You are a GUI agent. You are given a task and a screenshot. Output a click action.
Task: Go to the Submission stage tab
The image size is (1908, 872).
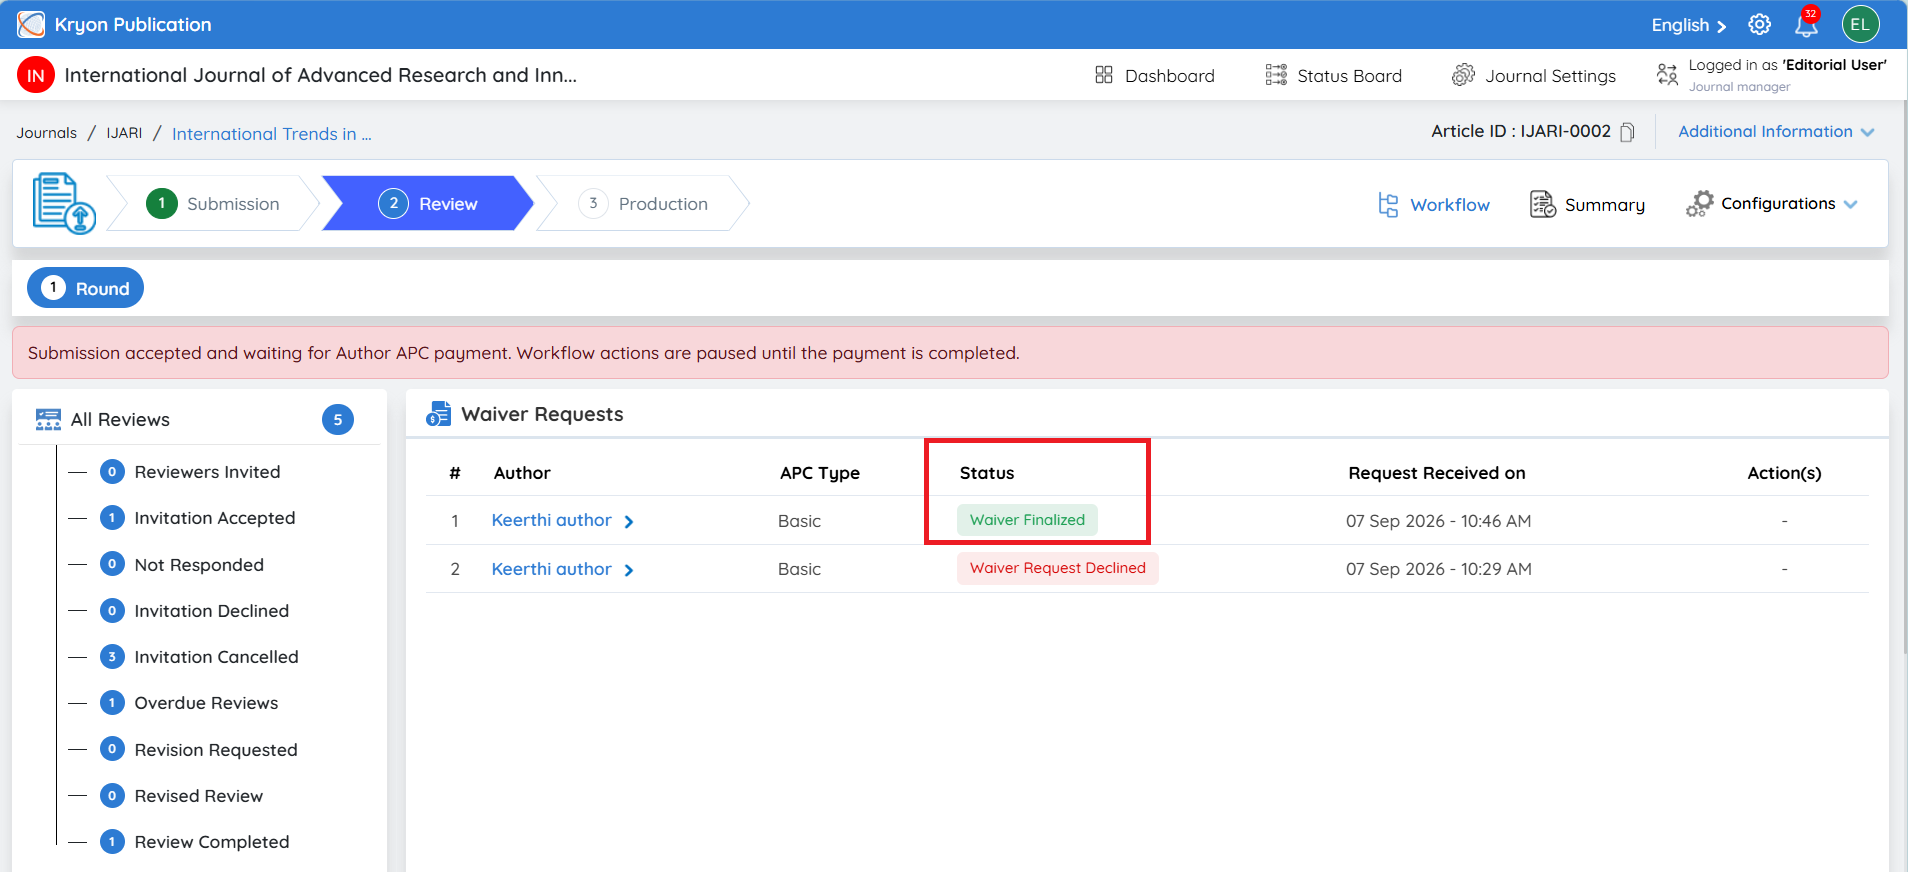(x=213, y=204)
